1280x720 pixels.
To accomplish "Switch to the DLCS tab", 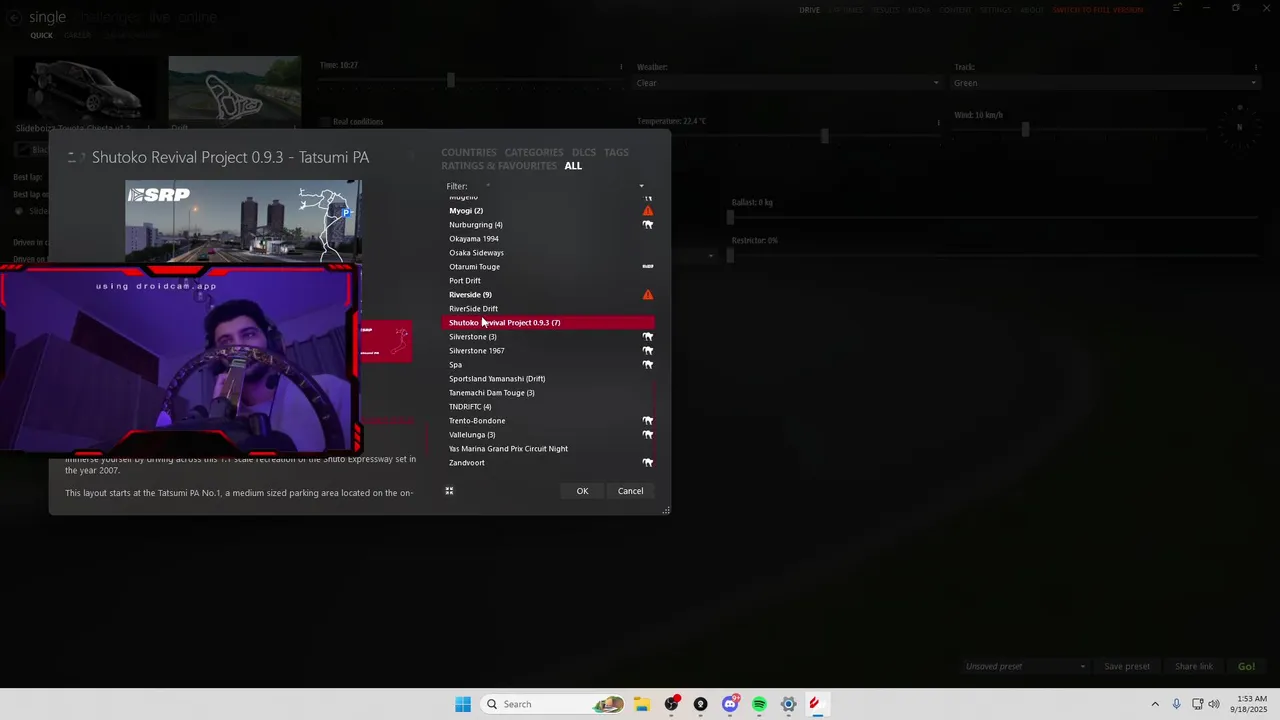I will pos(584,153).
